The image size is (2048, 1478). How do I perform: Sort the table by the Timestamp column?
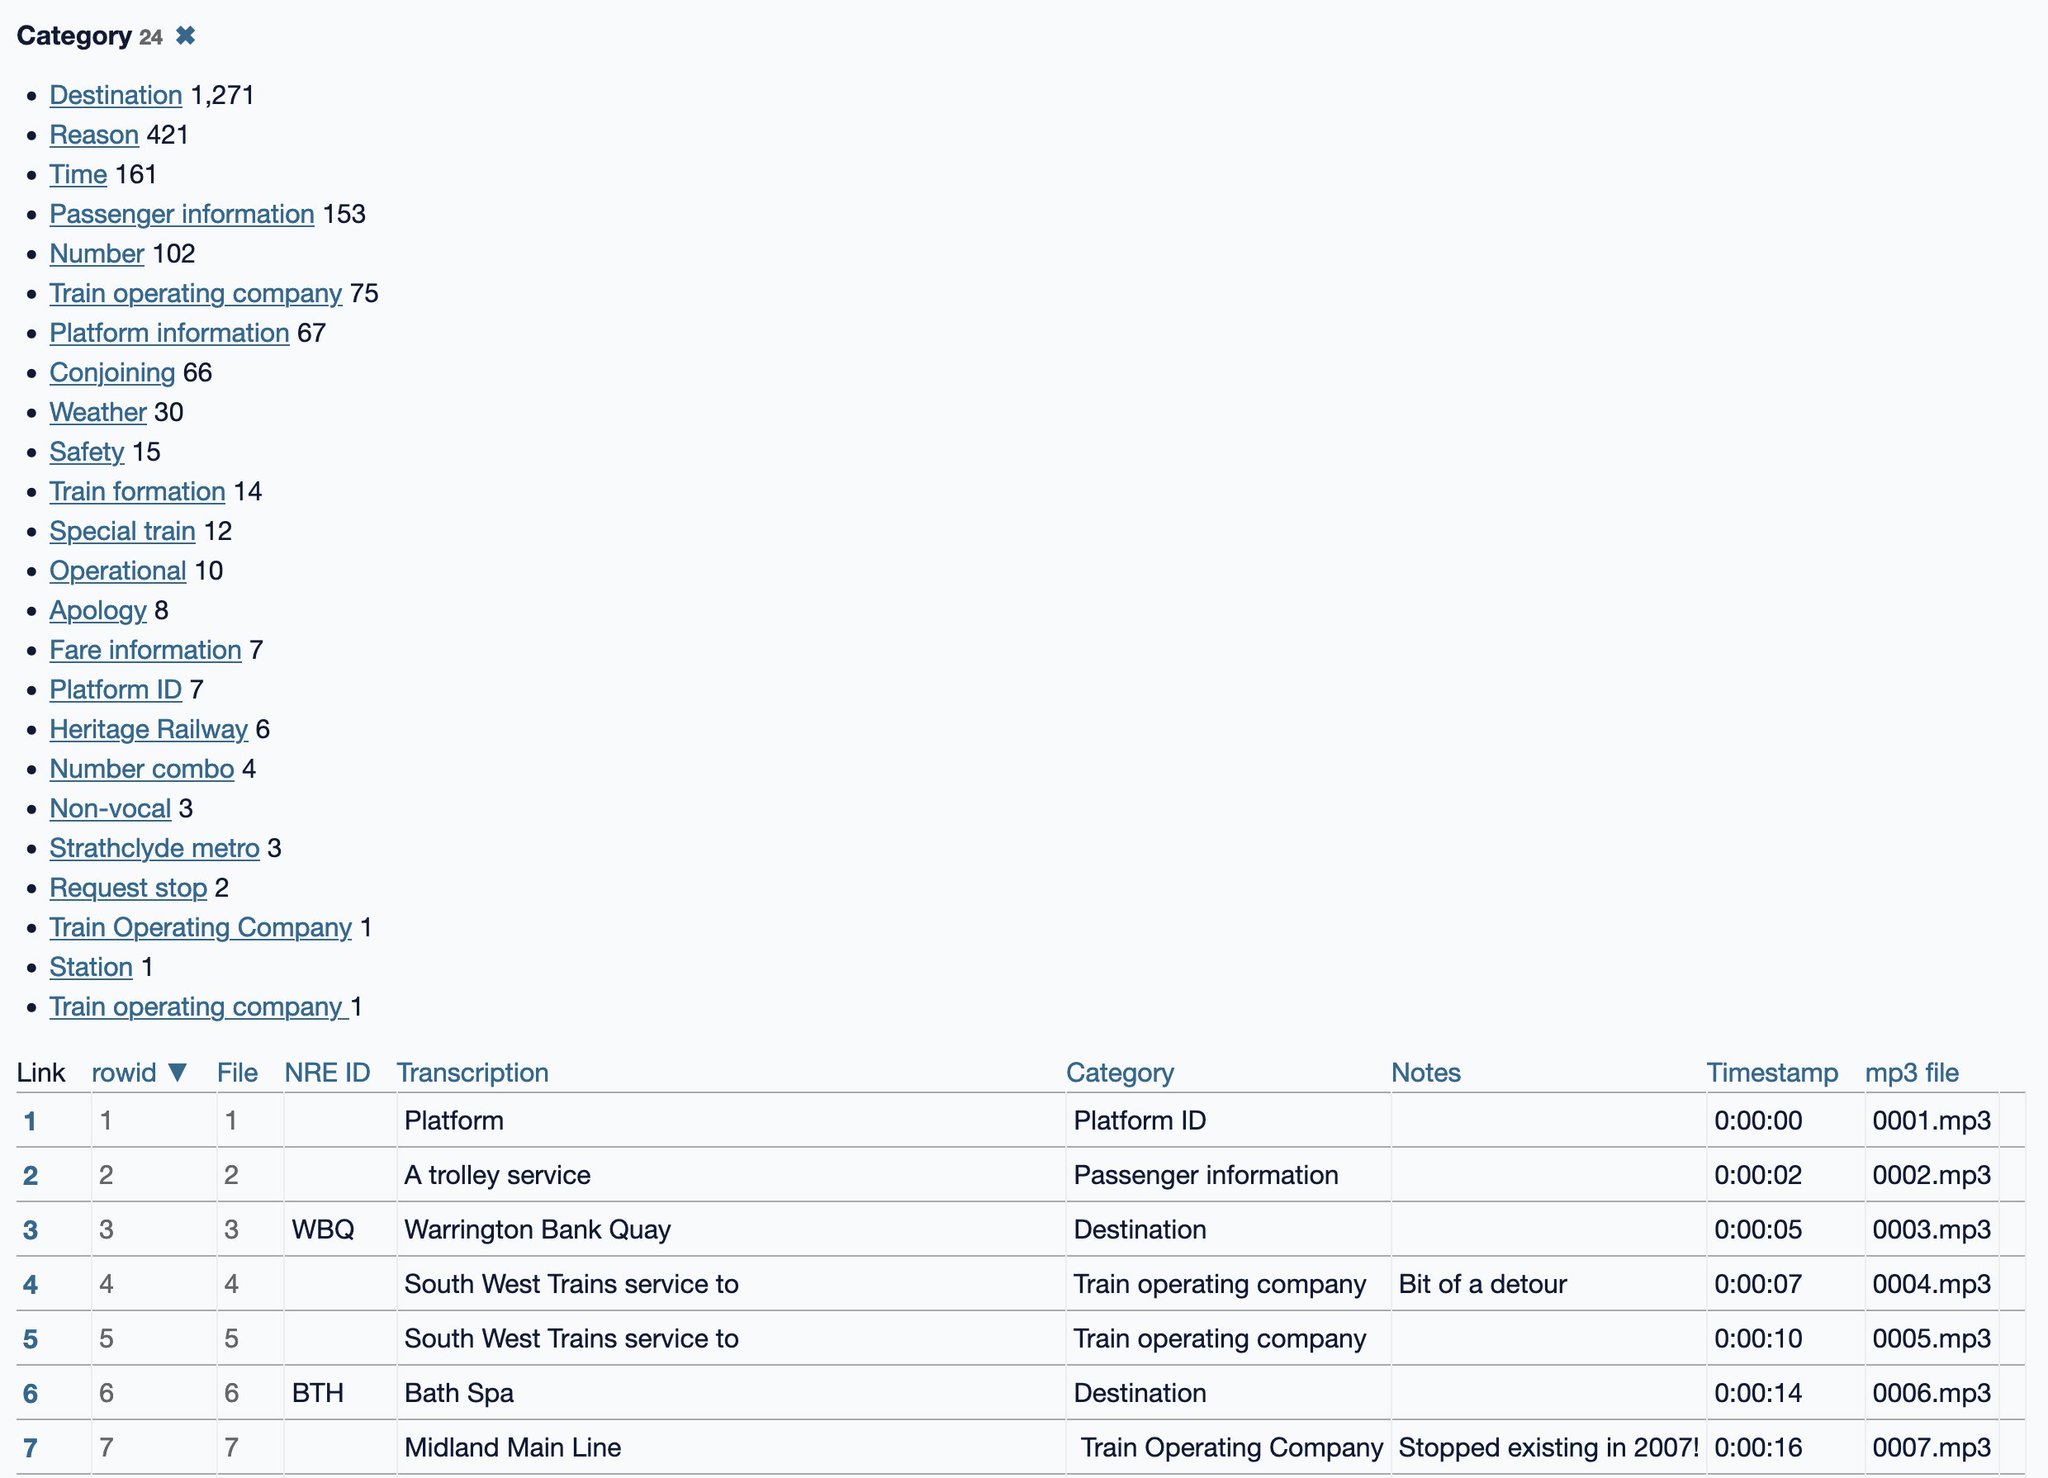(1772, 1072)
